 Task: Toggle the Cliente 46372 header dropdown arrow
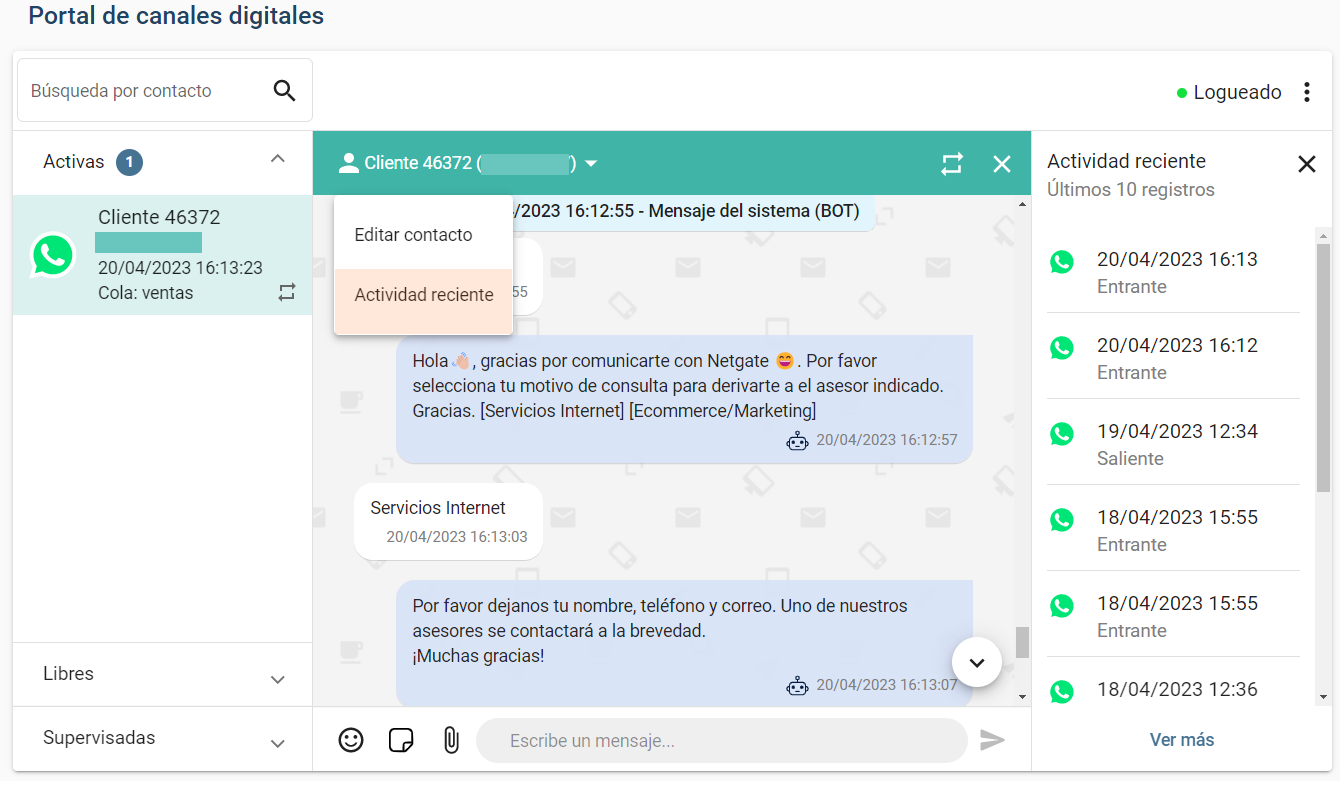click(x=591, y=163)
